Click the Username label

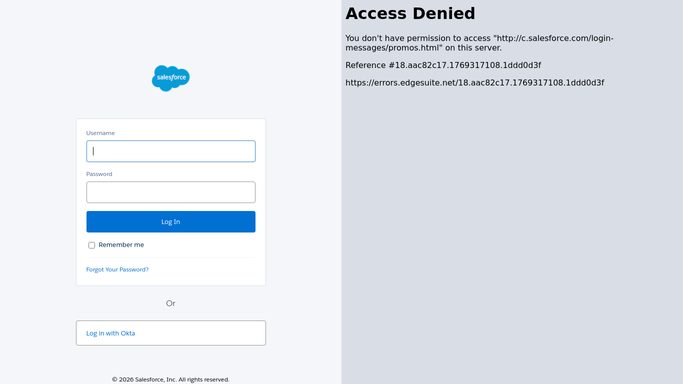(x=101, y=133)
